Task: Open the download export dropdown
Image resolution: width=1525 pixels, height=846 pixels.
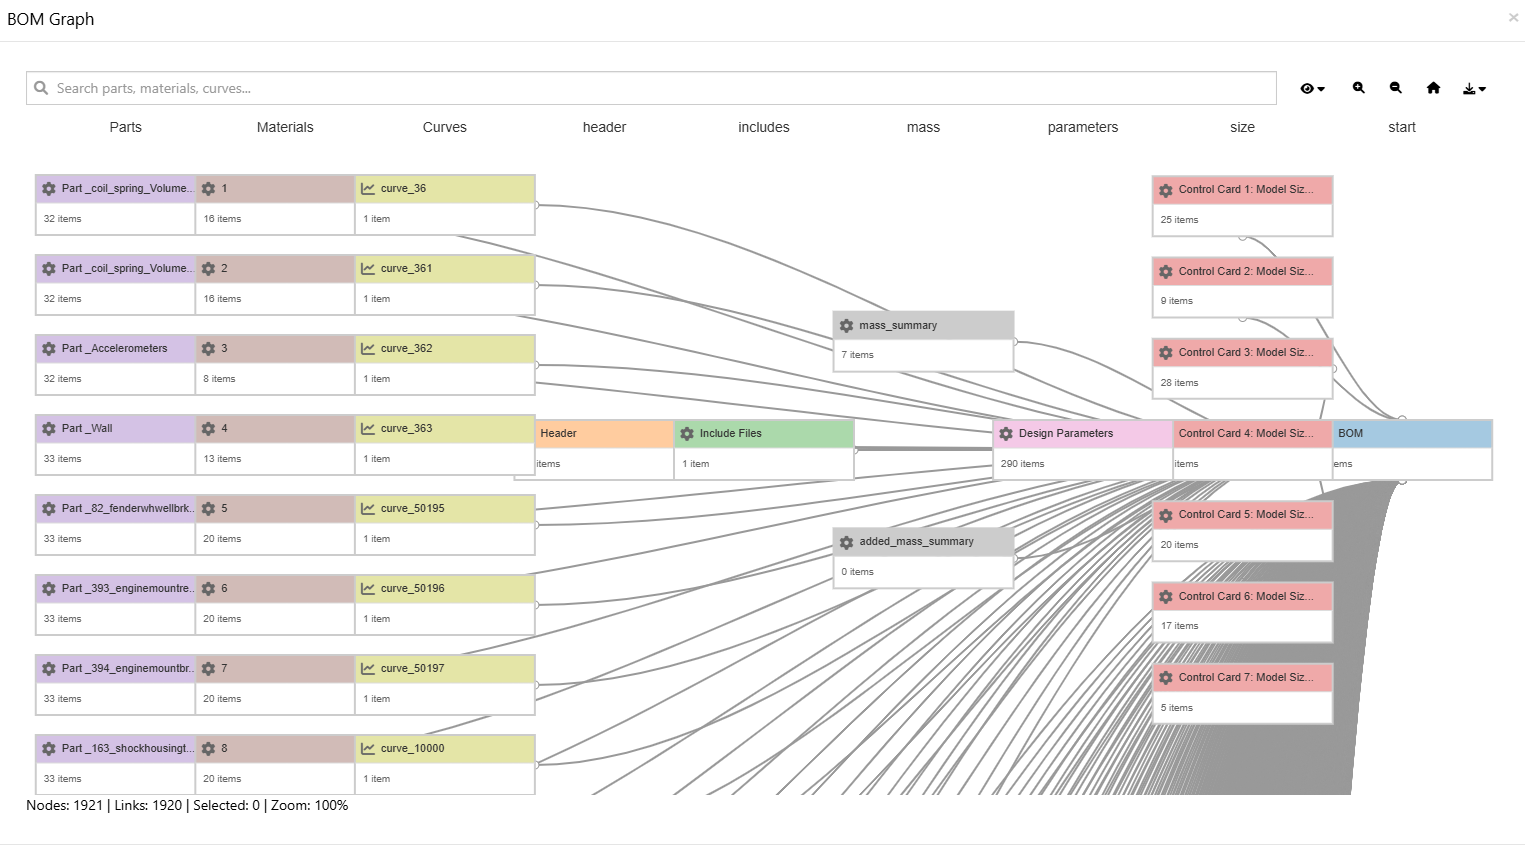Action: point(1474,89)
